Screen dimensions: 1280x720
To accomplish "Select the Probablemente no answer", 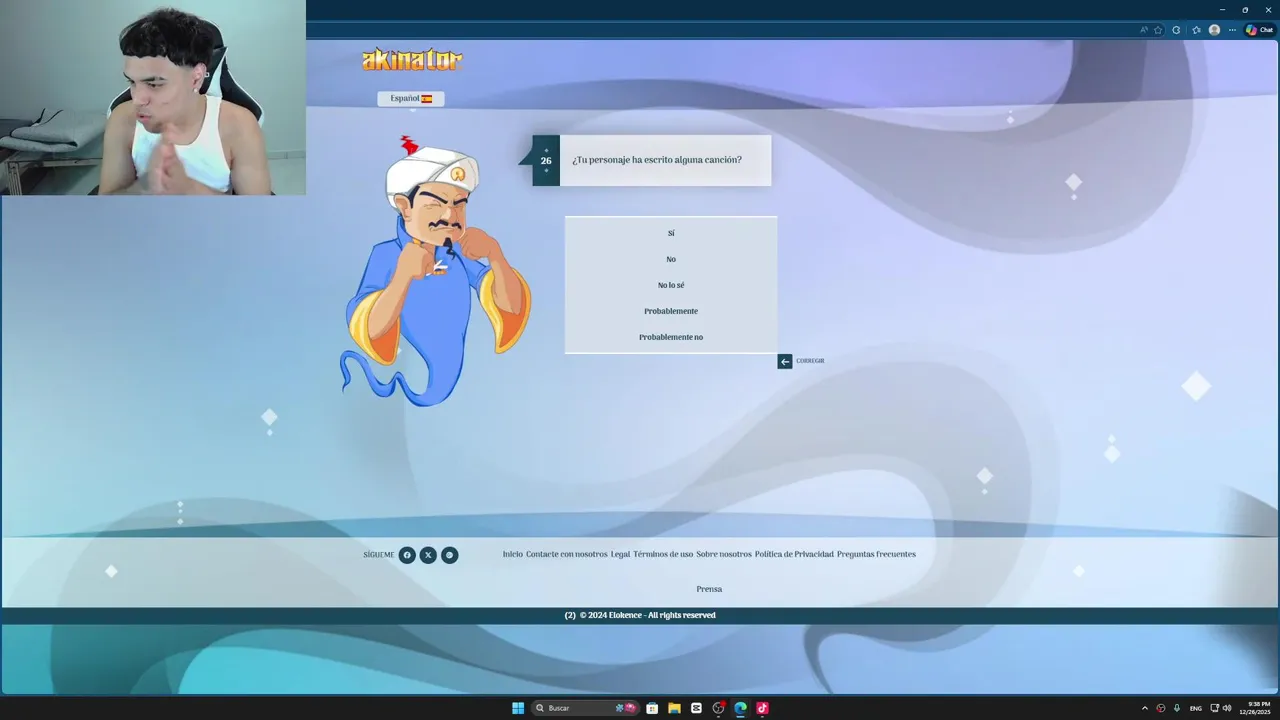I will [x=671, y=337].
